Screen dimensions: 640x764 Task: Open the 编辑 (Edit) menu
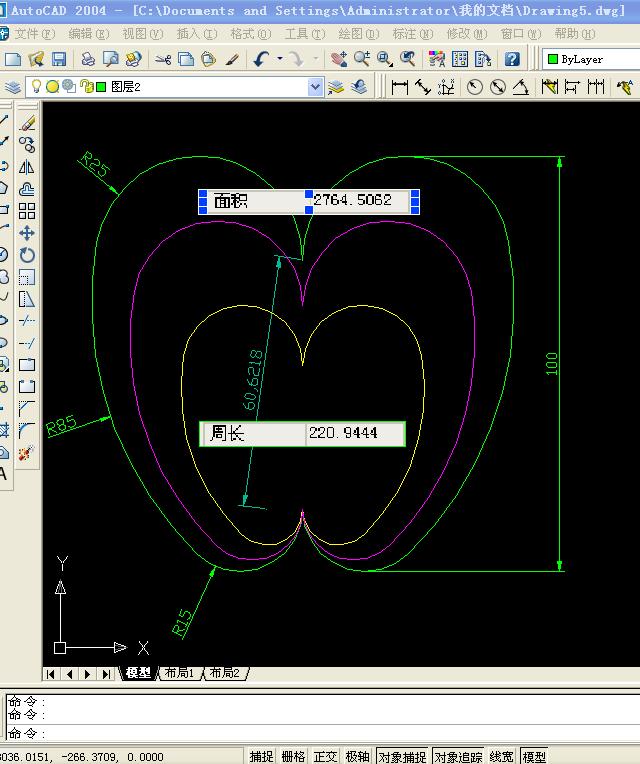pos(89,34)
